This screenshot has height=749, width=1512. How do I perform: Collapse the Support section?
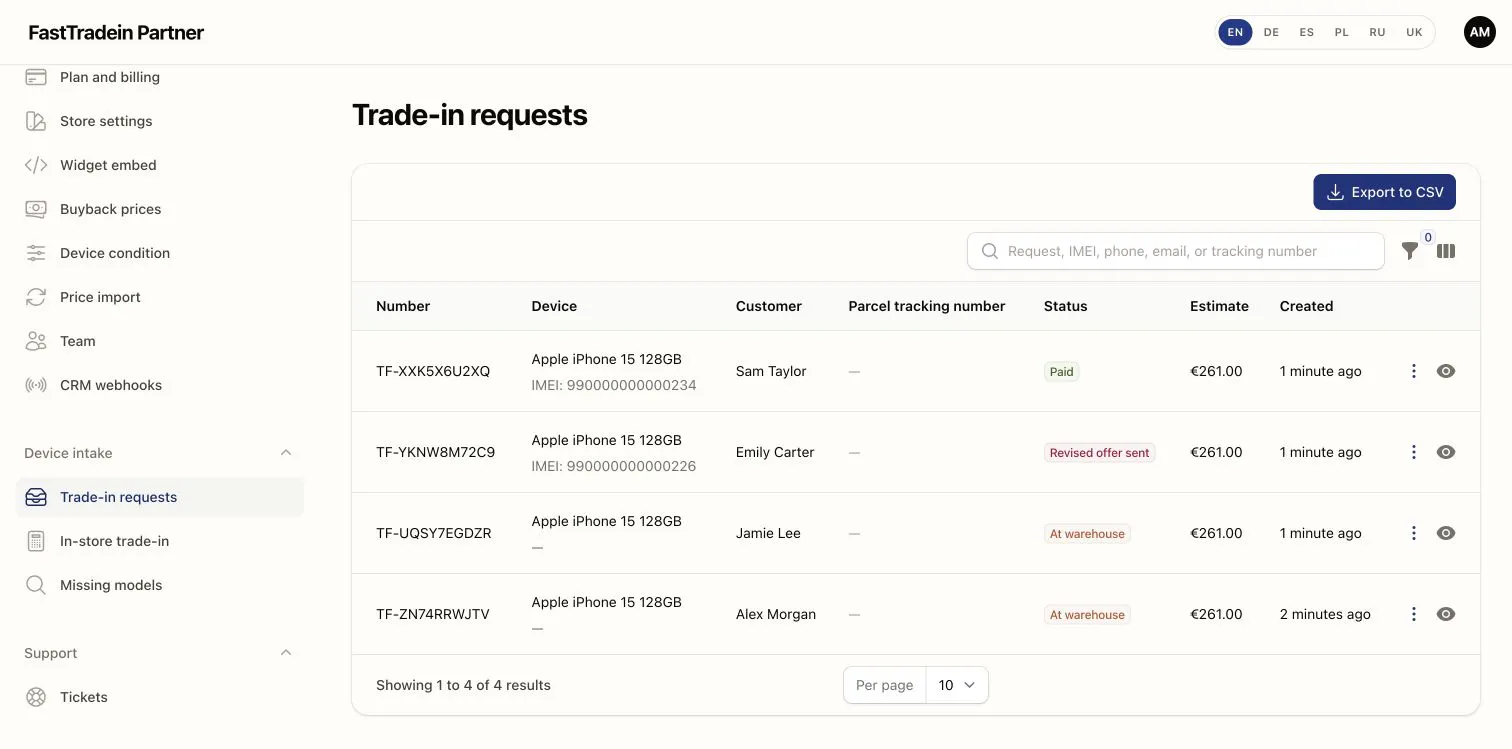coord(286,653)
